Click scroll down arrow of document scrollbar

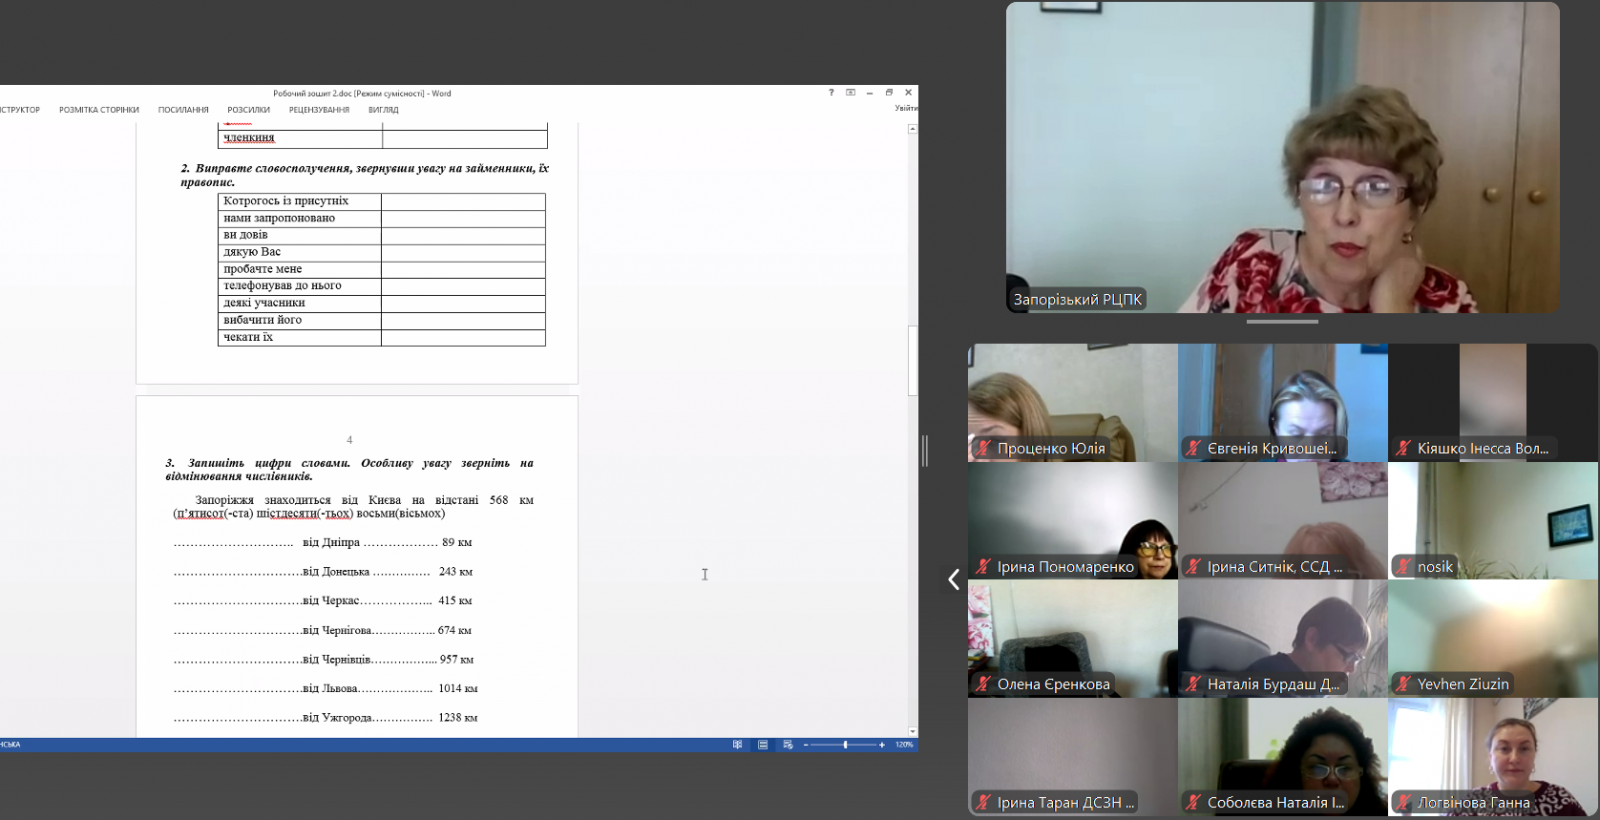click(x=912, y=731)
